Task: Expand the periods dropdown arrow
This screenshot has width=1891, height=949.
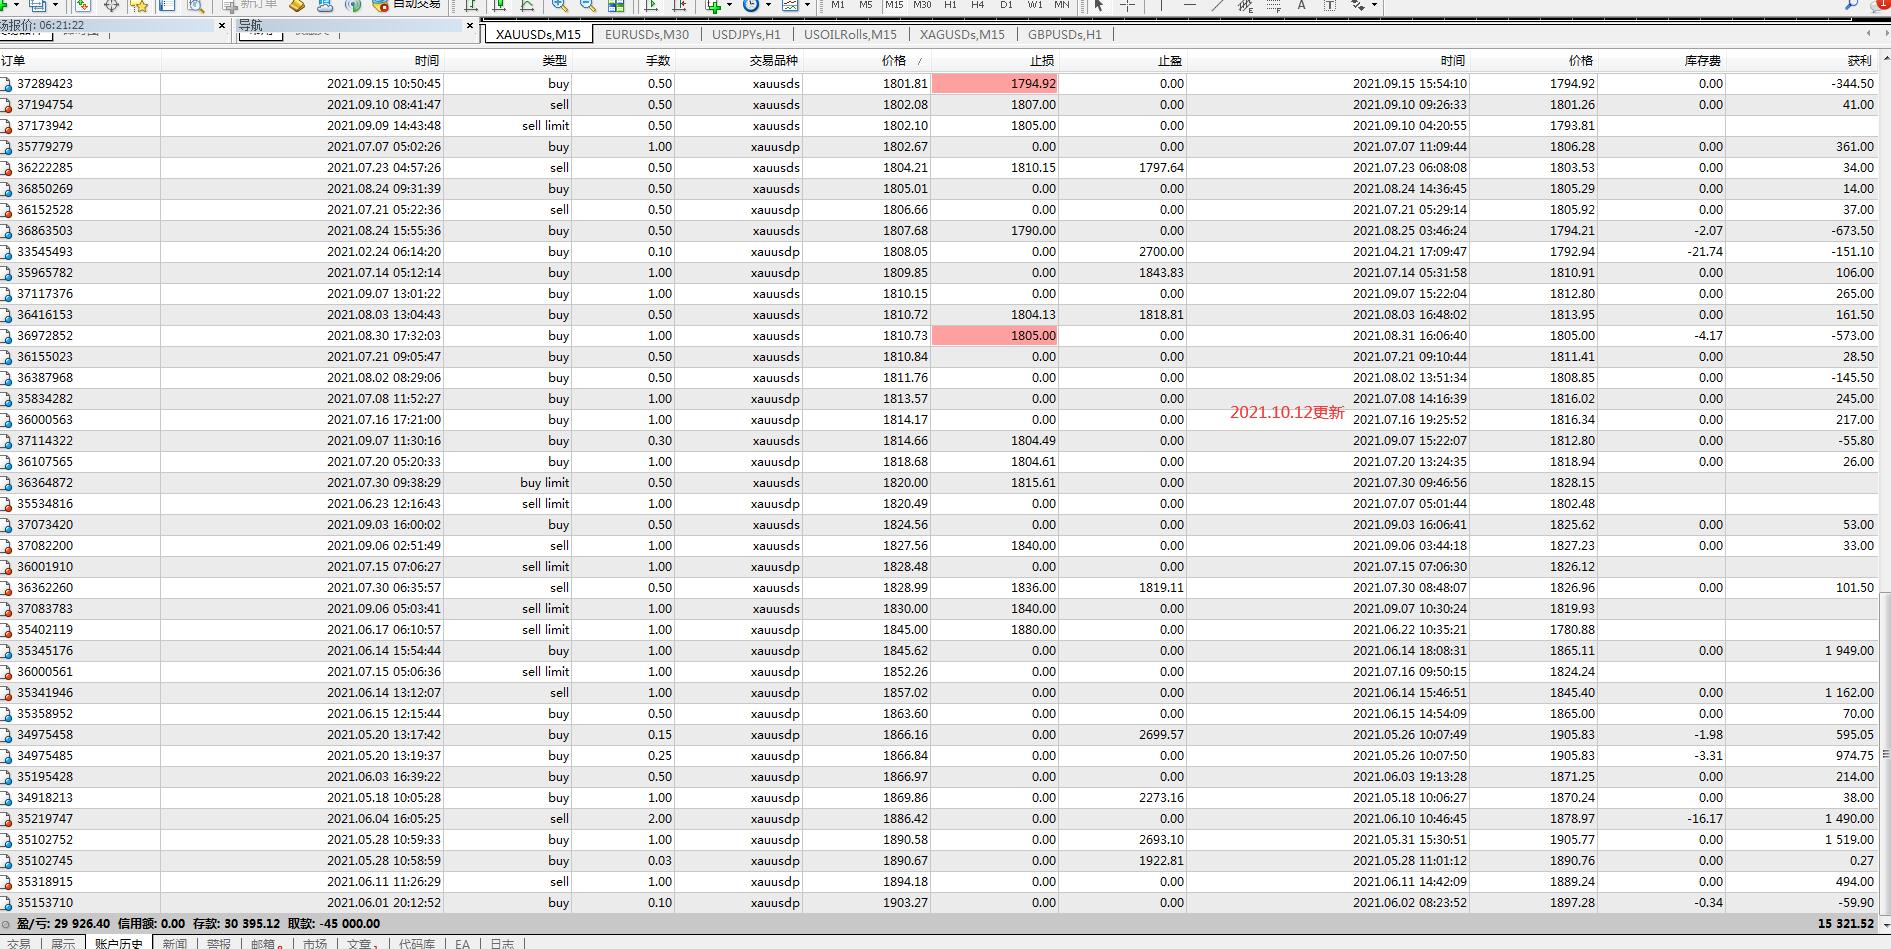Action: (x=768, y=5)
